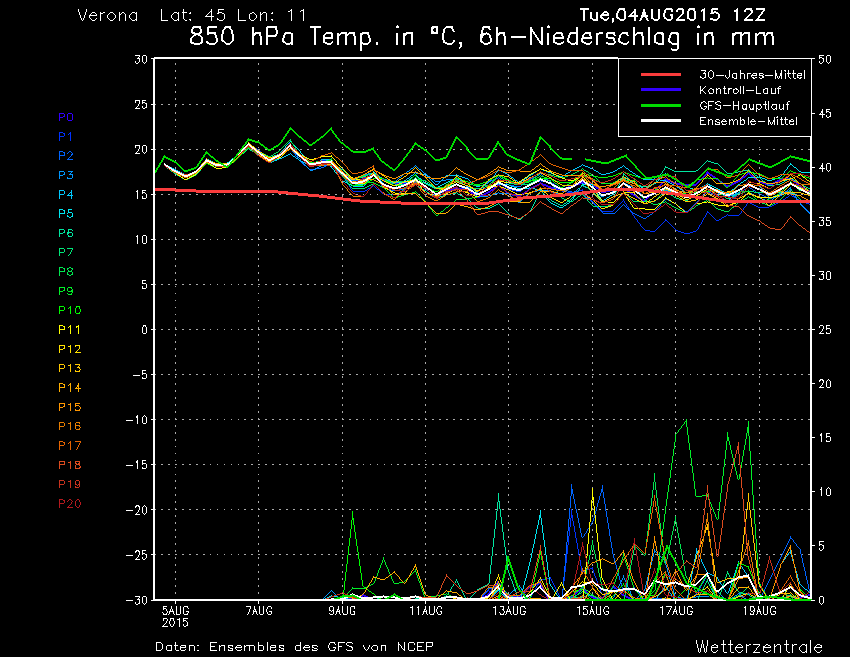The height and width of the screenshot is (657, 850).
Task: Click the GFS-Hauptlauf legend text
Action: pos(744,106)
